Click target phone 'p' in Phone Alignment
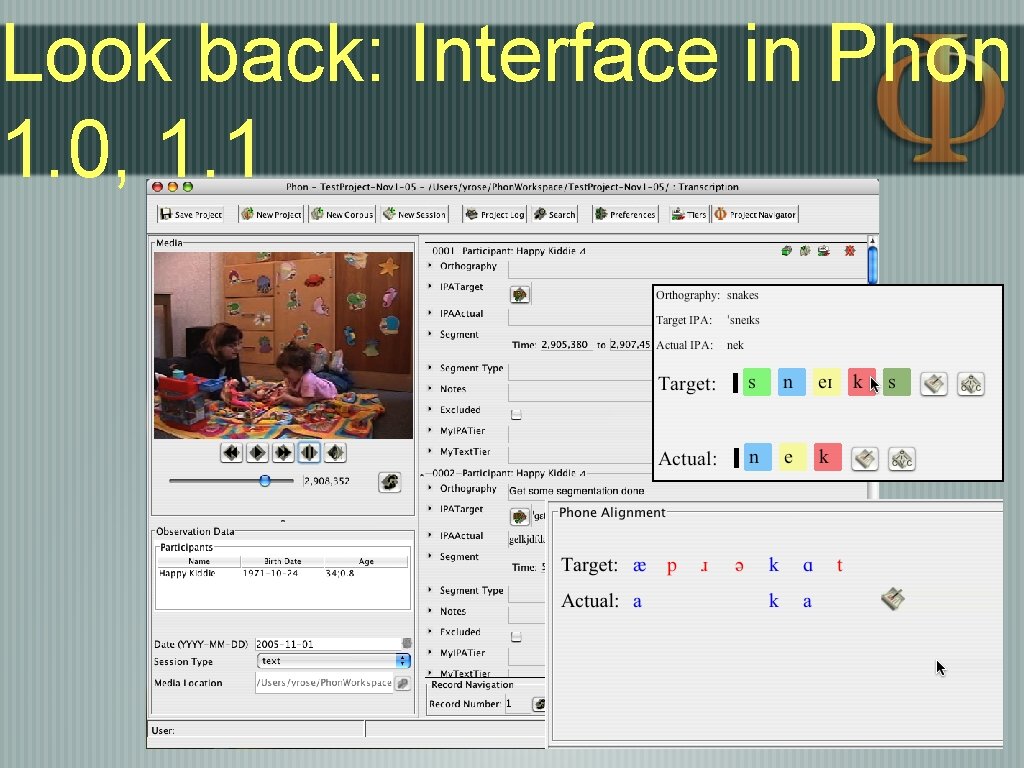The image size is (1024, 768). tap(671, 566)
